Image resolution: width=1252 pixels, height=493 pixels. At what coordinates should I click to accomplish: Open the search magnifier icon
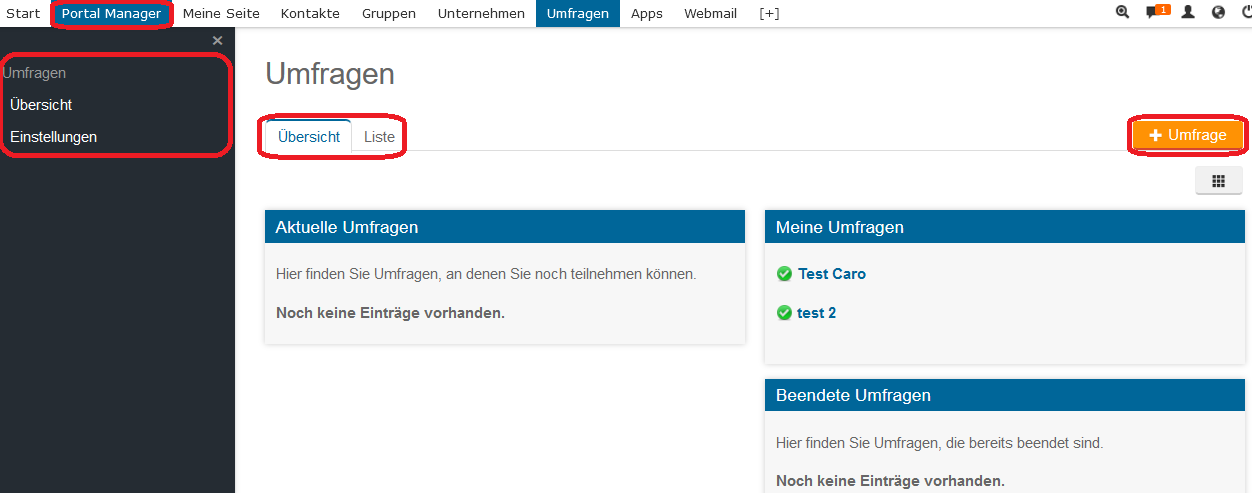coord(1122,13)
